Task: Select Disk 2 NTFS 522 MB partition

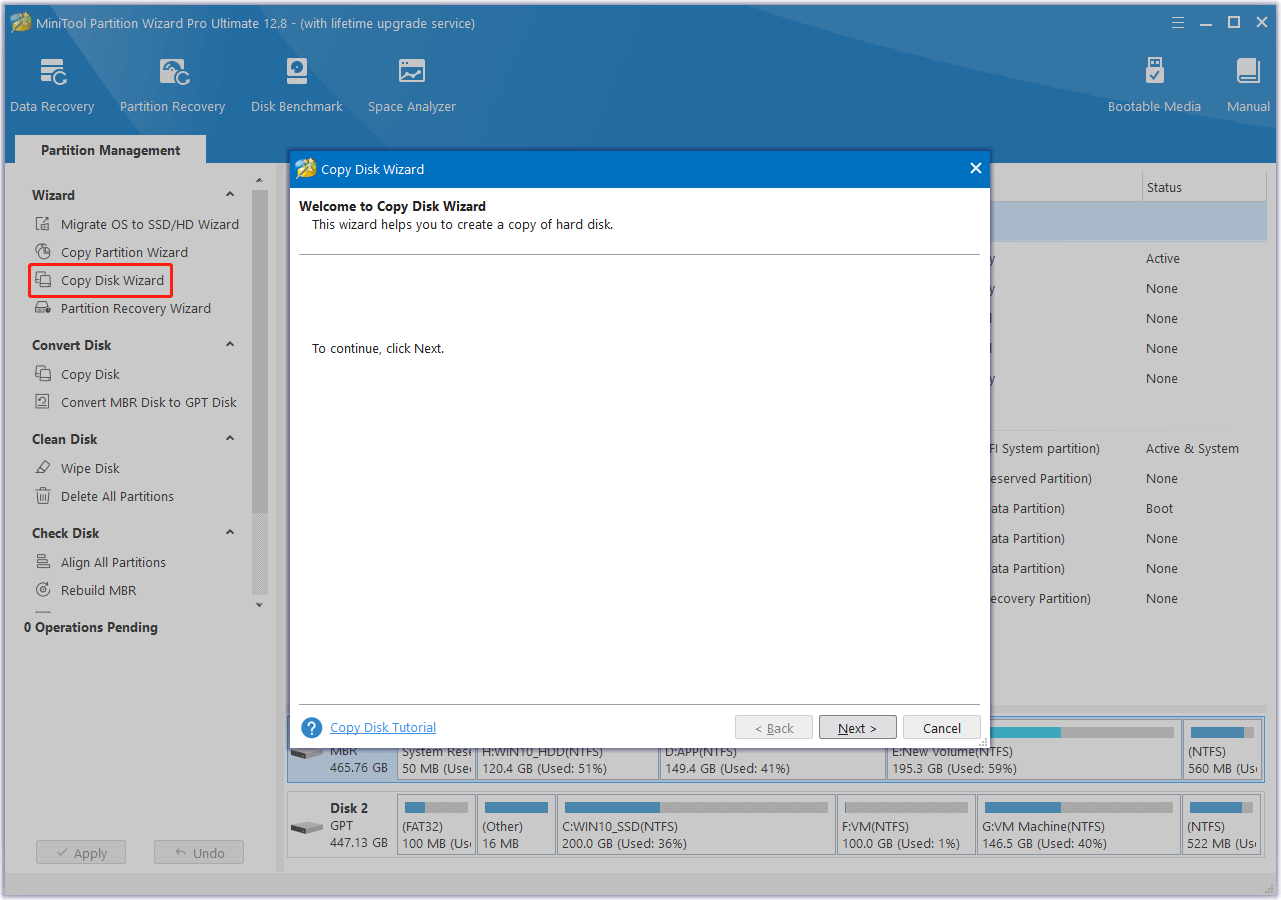Action: 1222,825
